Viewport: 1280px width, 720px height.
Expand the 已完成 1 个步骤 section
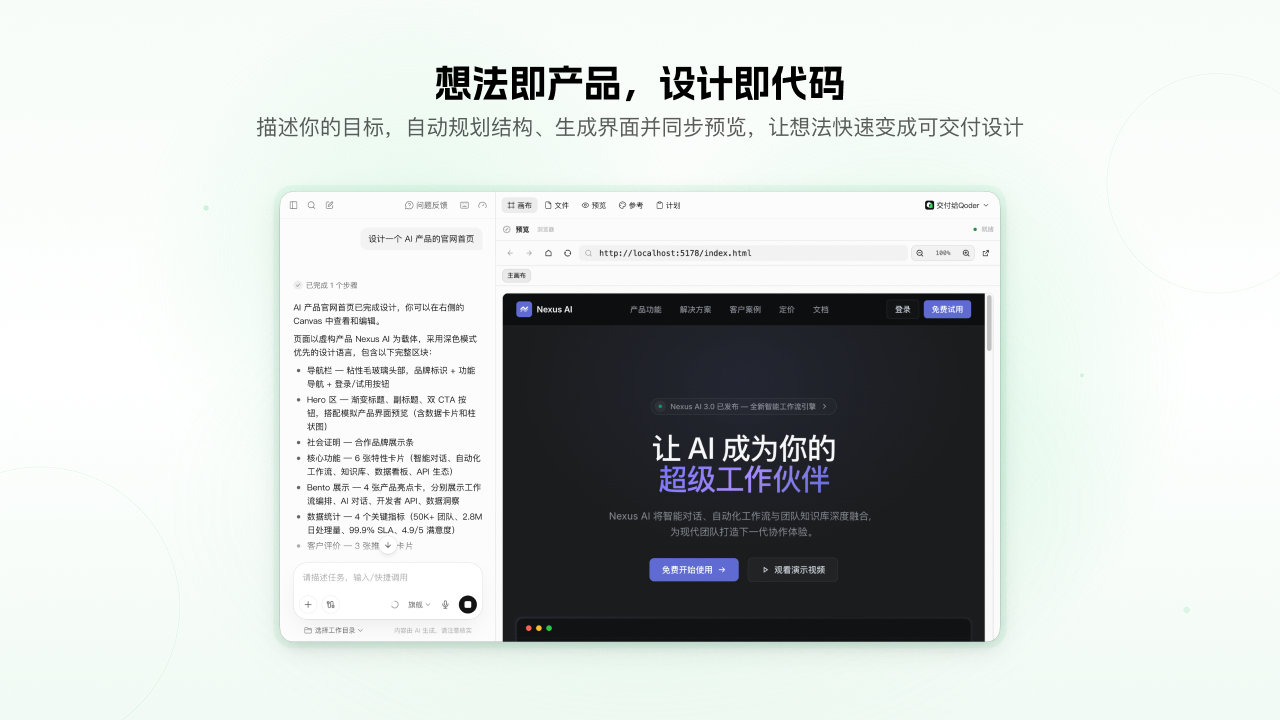(x=325, y=285)
